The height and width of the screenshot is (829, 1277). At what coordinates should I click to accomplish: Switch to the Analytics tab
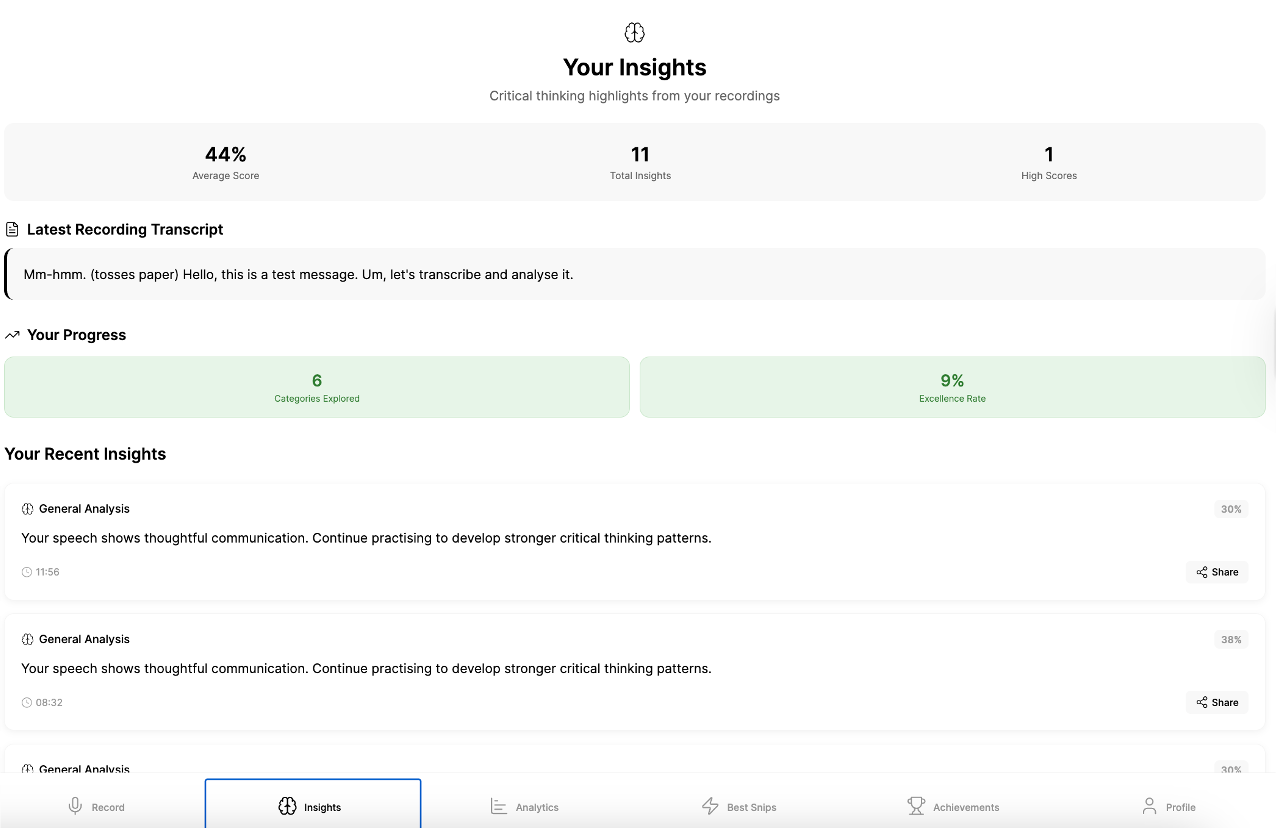coord(525,806)
